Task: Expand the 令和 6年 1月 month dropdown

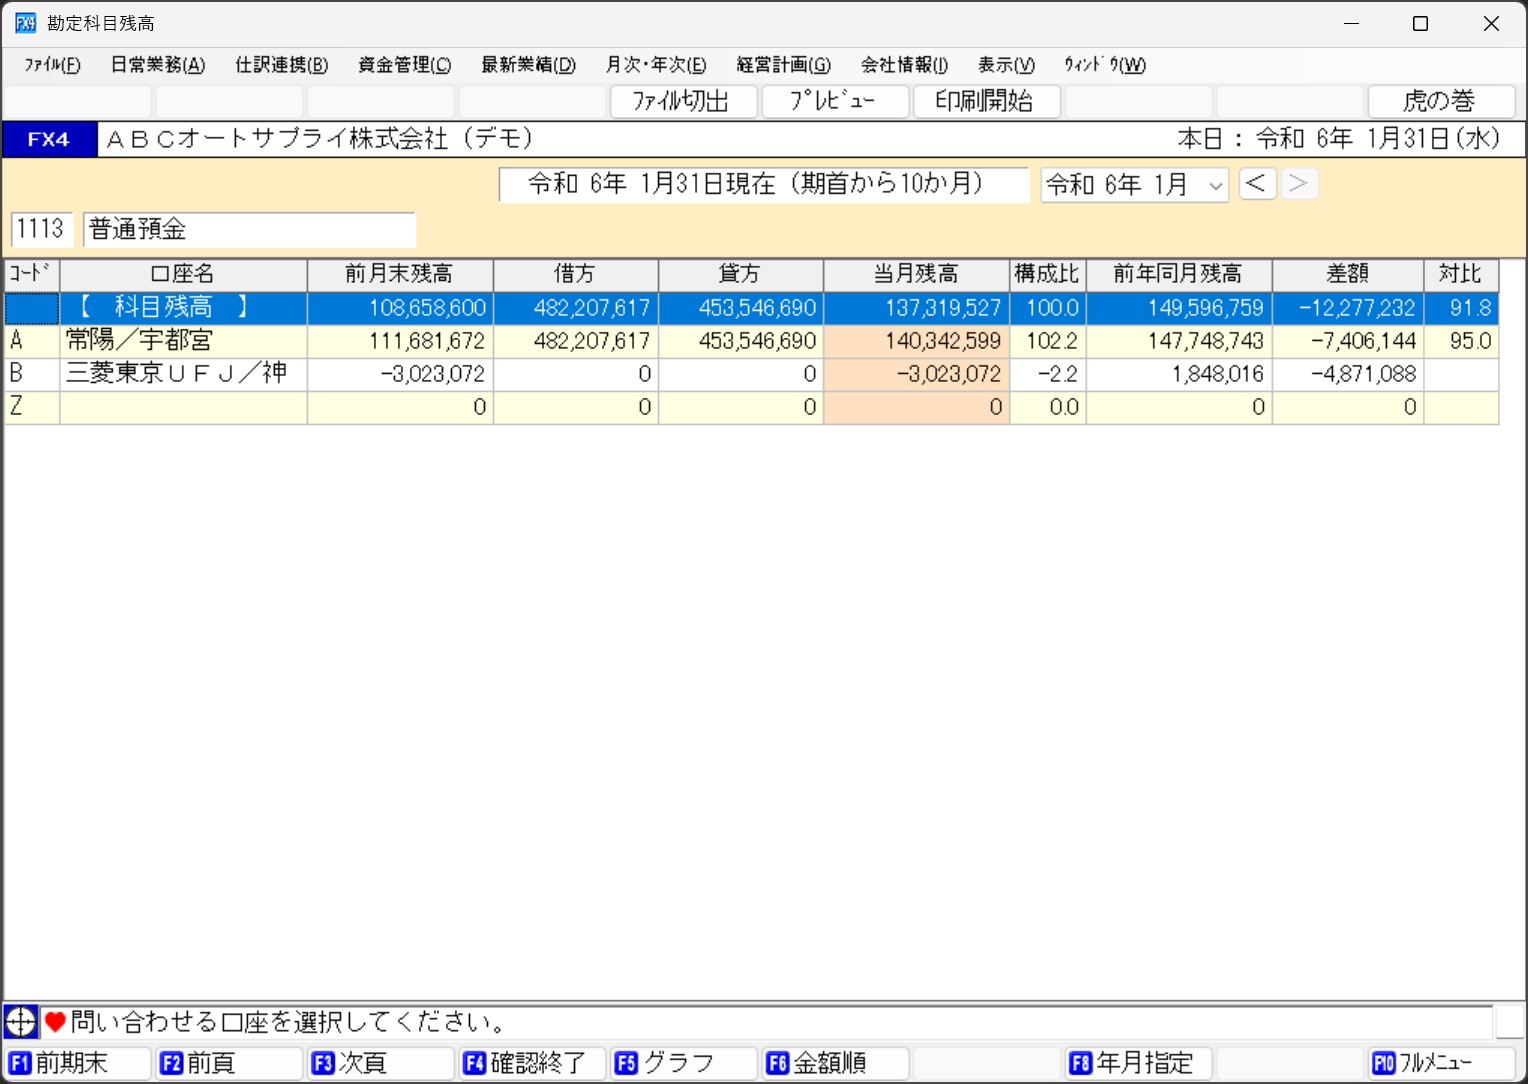Action: click(x=1215, y=186)
